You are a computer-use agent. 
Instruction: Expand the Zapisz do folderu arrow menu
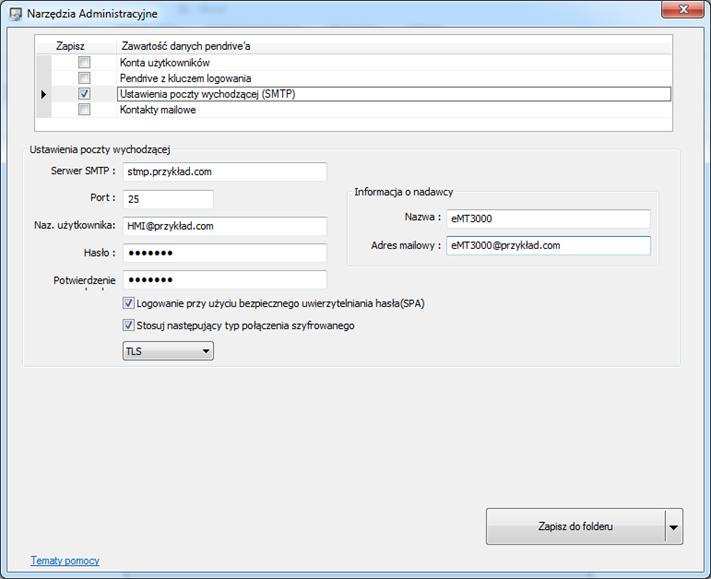(674, 527)
